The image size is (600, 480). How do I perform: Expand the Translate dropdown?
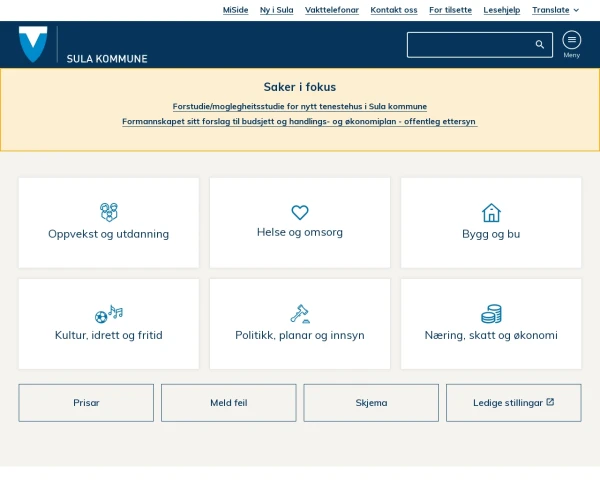click(555, 10)
